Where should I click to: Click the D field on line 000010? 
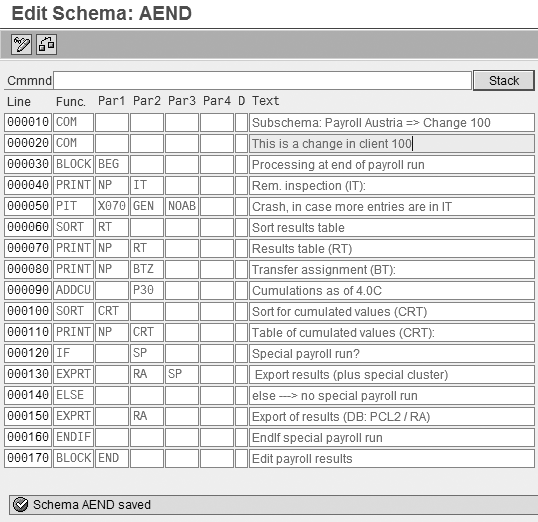coord(241,123)
